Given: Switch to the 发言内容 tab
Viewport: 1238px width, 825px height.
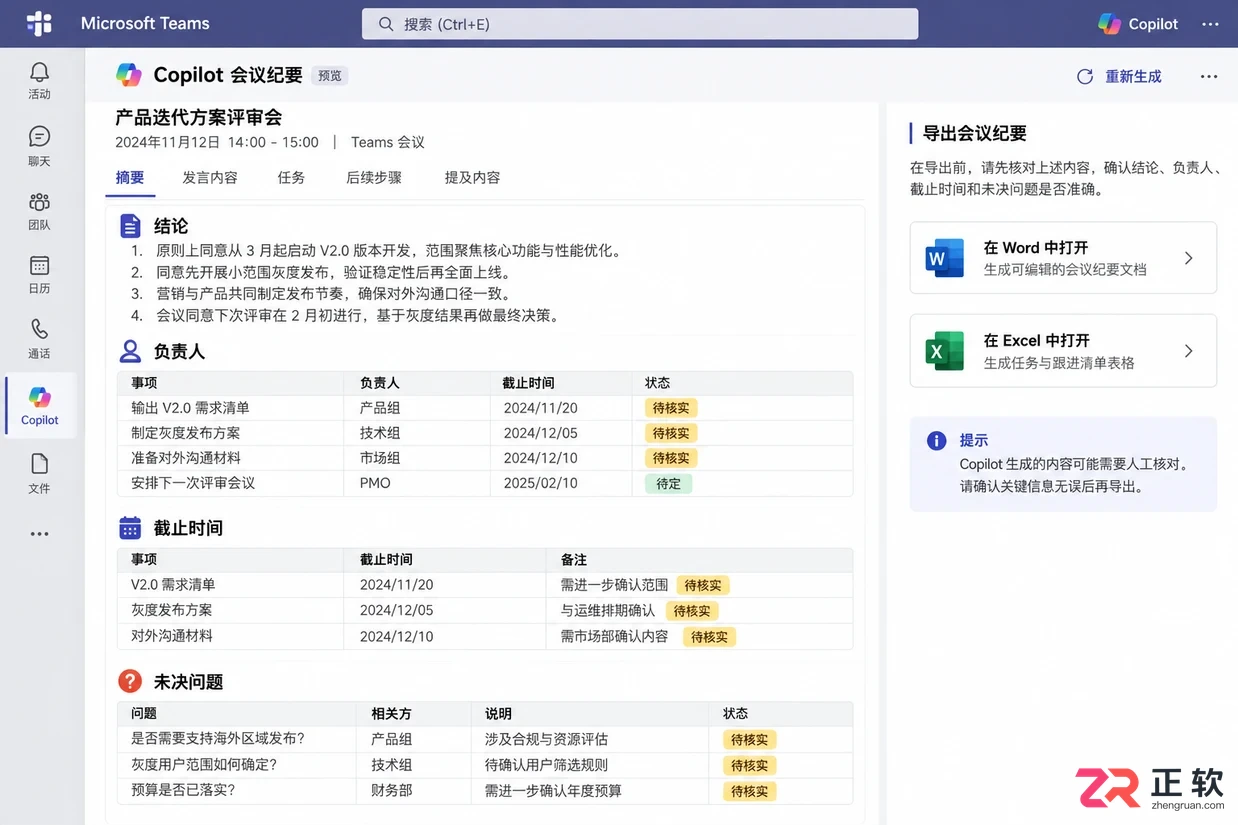Looking at the screenshot, I should 210,177.
